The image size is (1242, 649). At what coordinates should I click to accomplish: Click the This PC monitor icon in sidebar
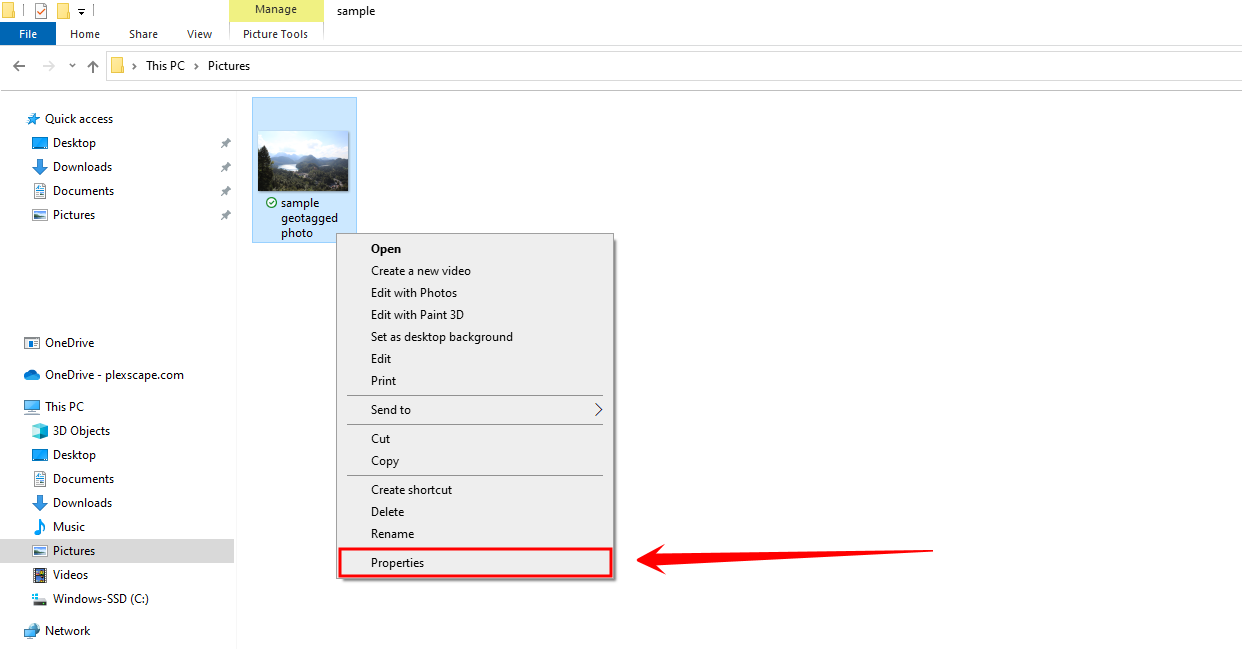pos(32,407)
